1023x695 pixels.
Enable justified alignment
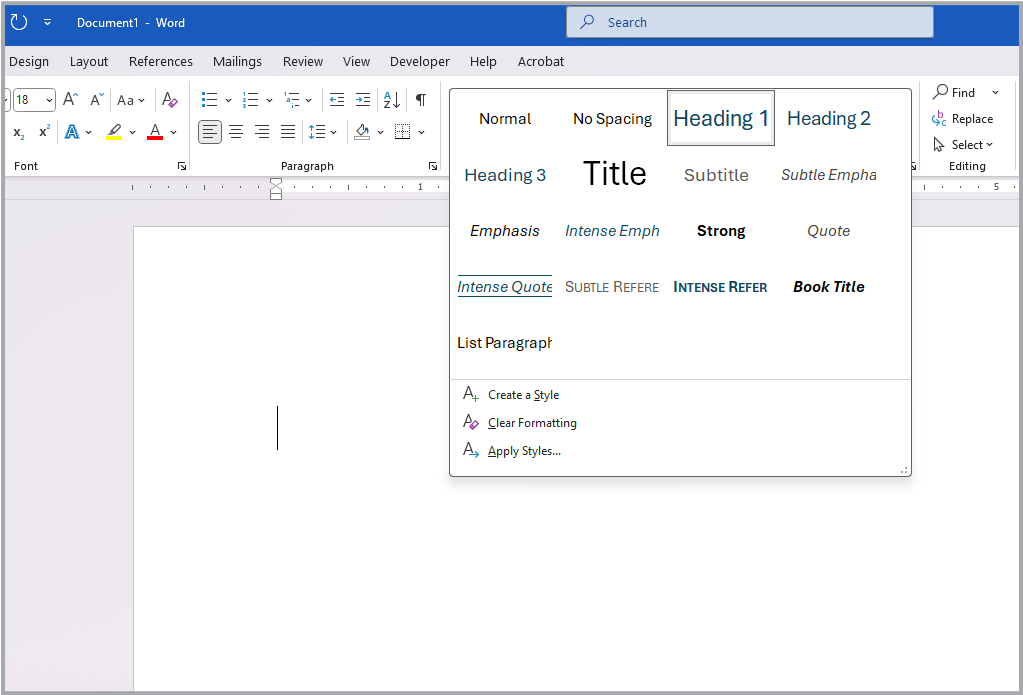(x=287, y=131)
